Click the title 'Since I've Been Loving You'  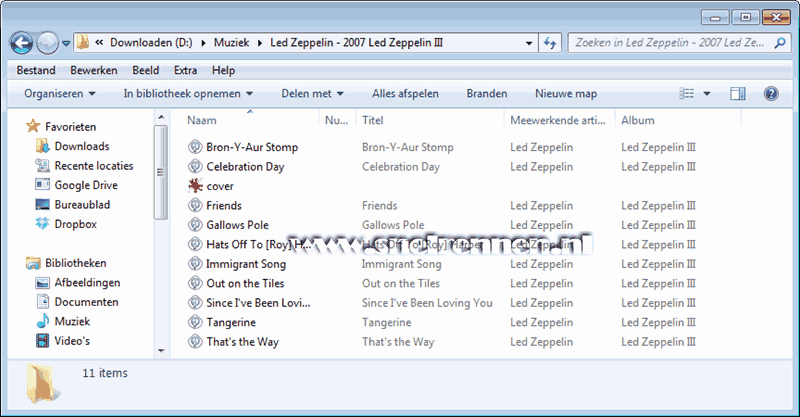click(x=427, y=303)
